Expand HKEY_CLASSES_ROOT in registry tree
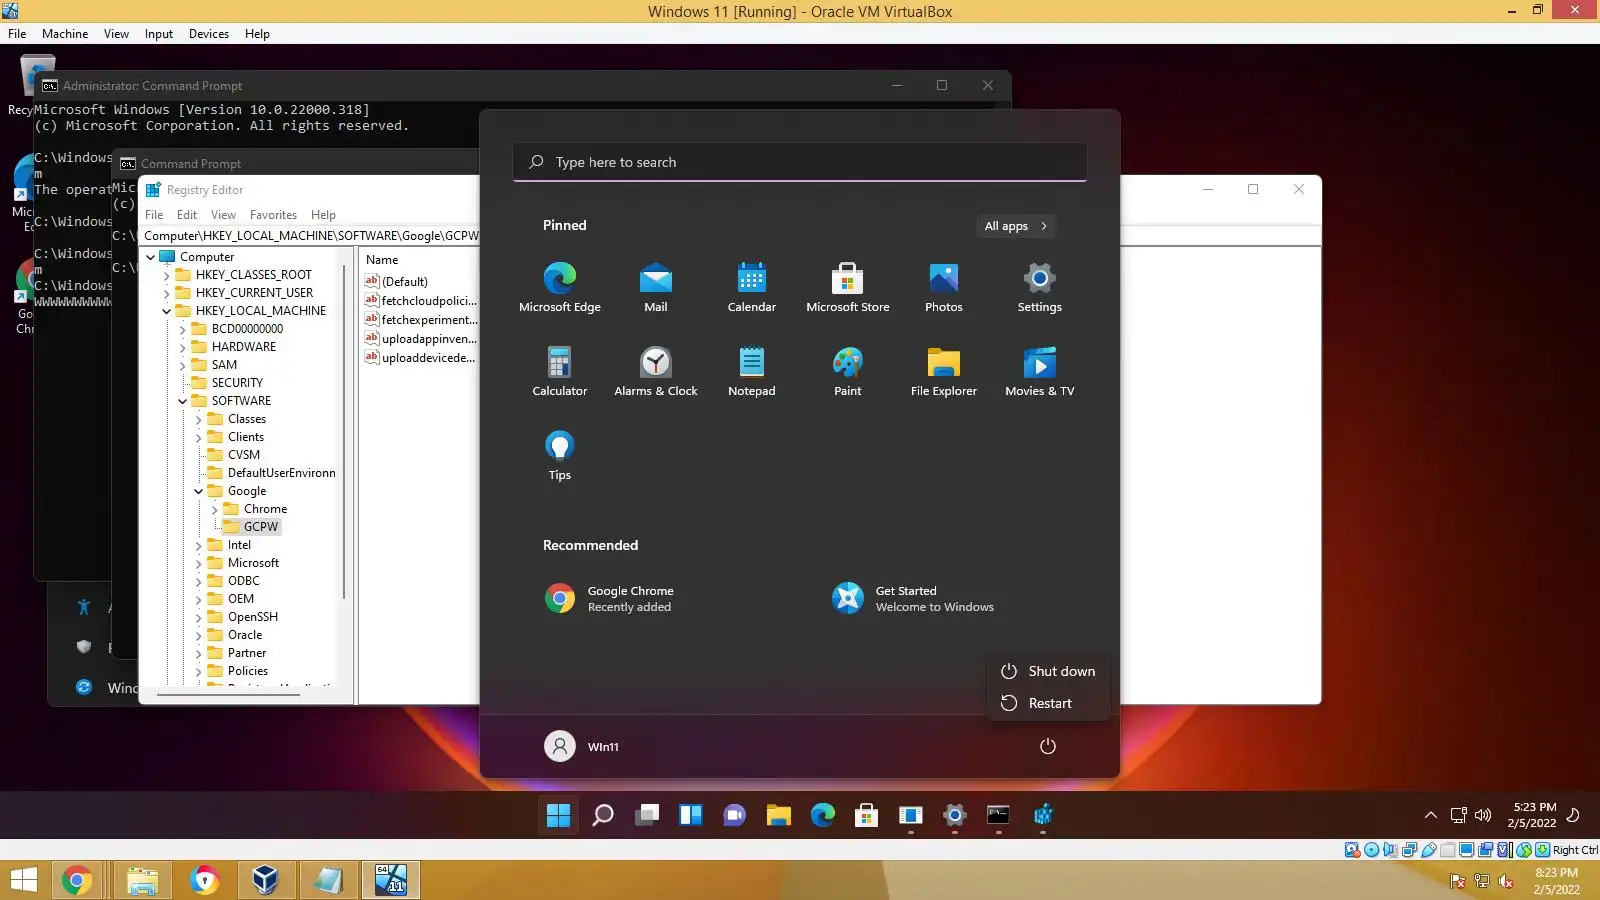The height and width of the screenshot is (900, 1600). tap(167, 275)
